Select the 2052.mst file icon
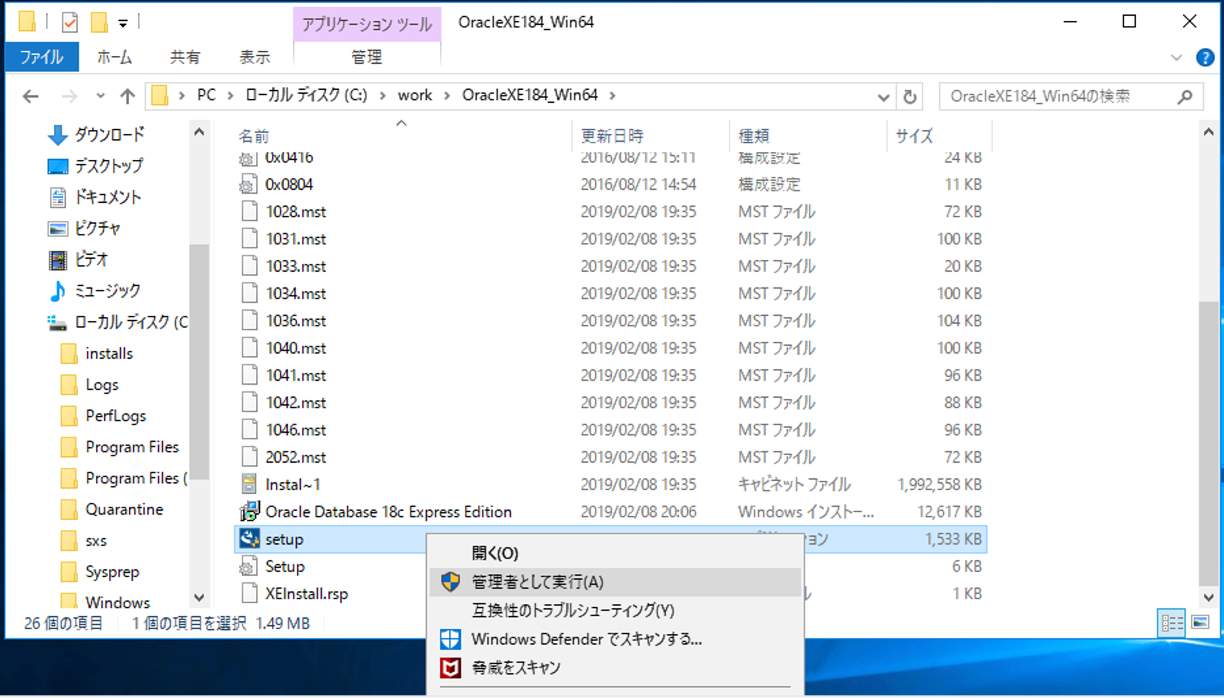Viewport: 1224px width, 698px height. tap(249, 457)
